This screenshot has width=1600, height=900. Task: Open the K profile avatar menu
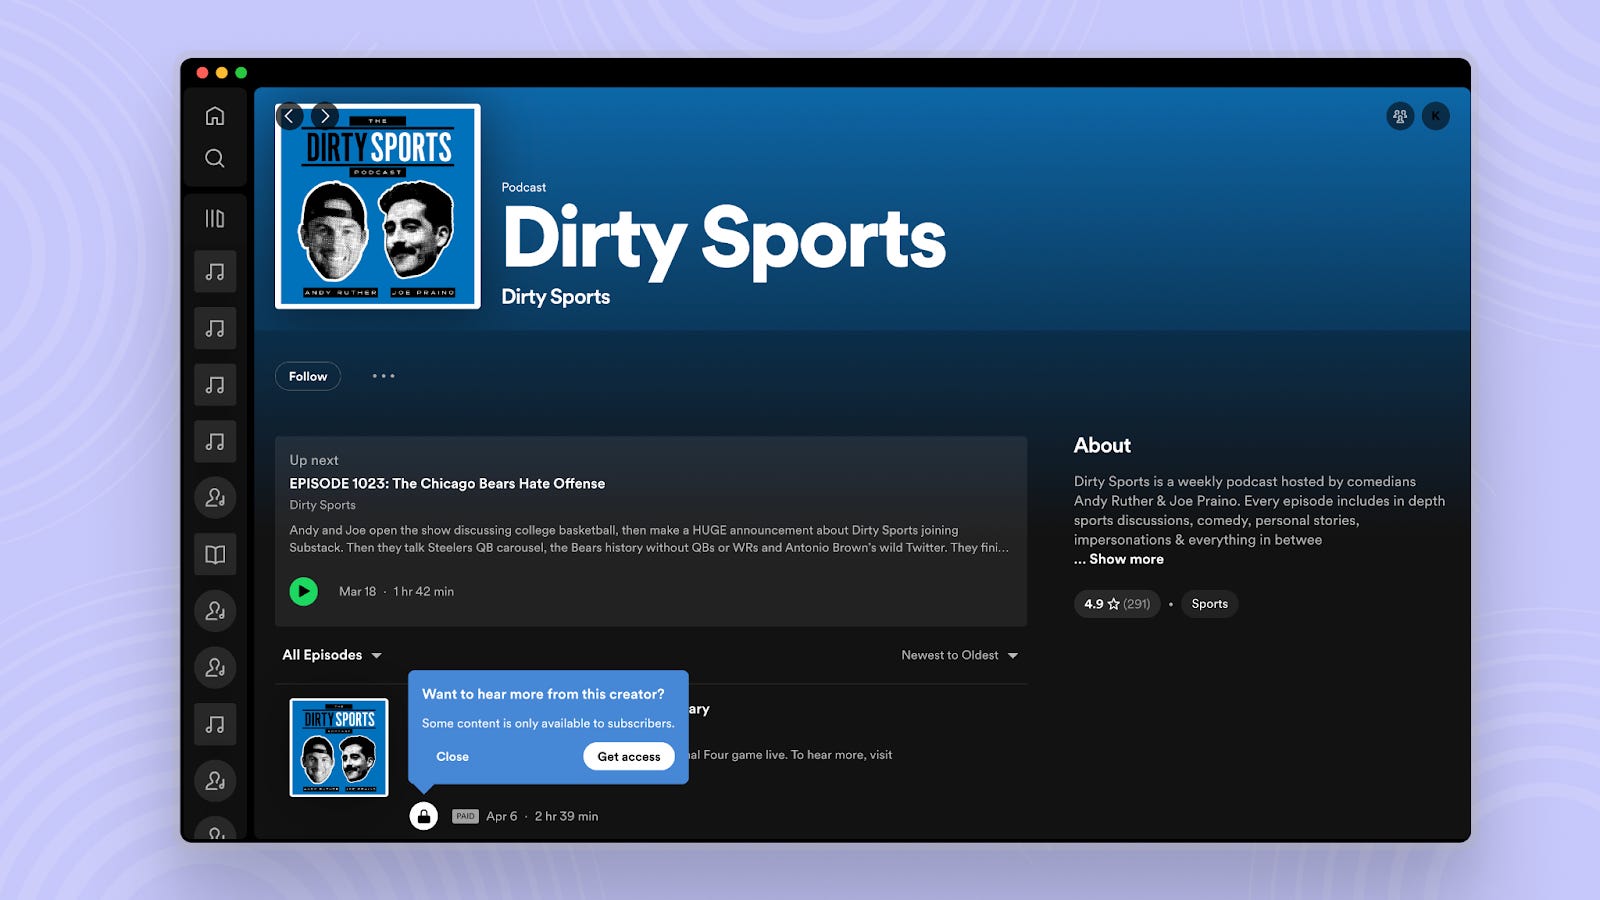[1436, 116]
